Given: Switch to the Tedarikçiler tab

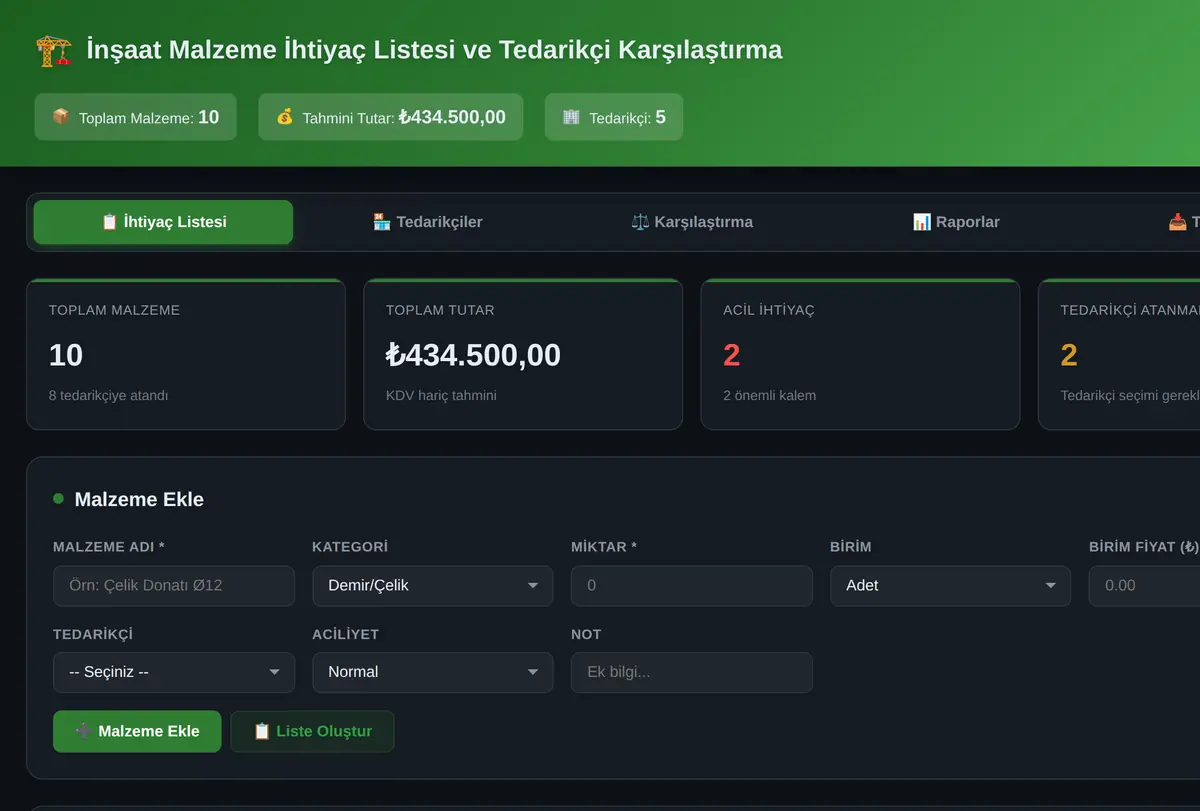Looking at the screenshot, I should (427, 222).
